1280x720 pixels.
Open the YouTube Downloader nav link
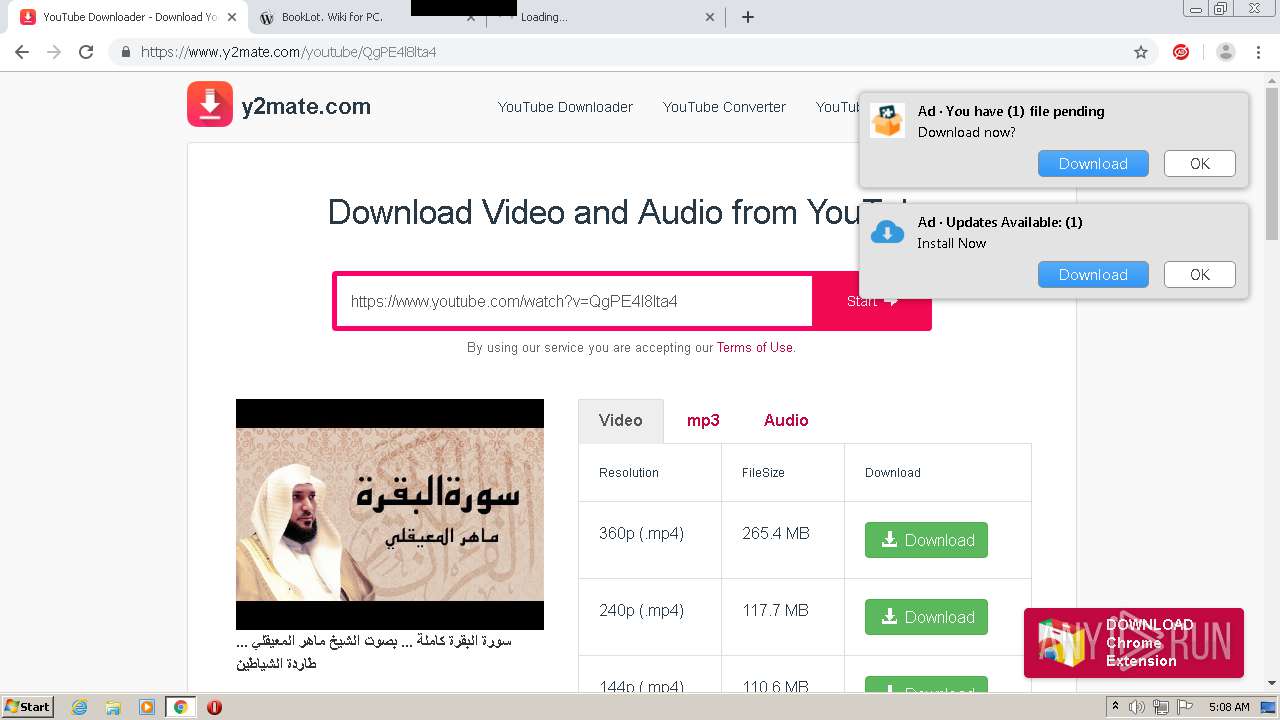565,107
